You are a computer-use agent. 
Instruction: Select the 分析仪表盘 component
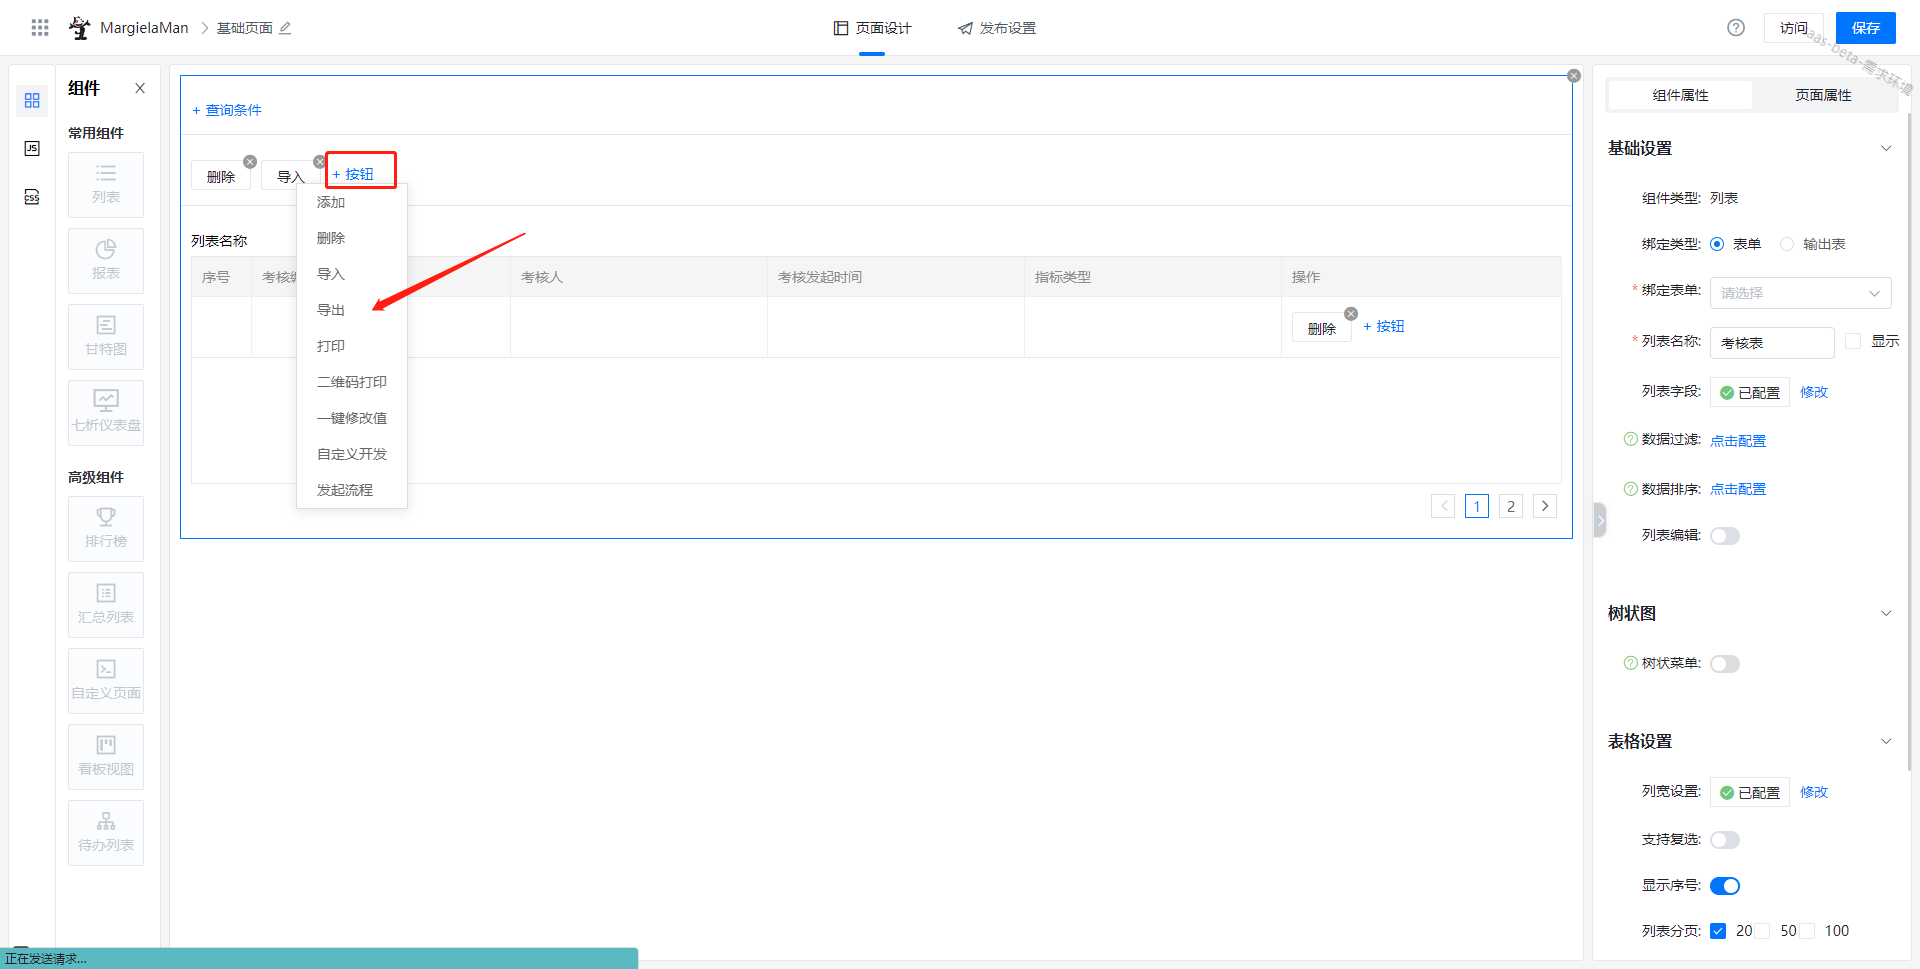[x=106, y=413]
